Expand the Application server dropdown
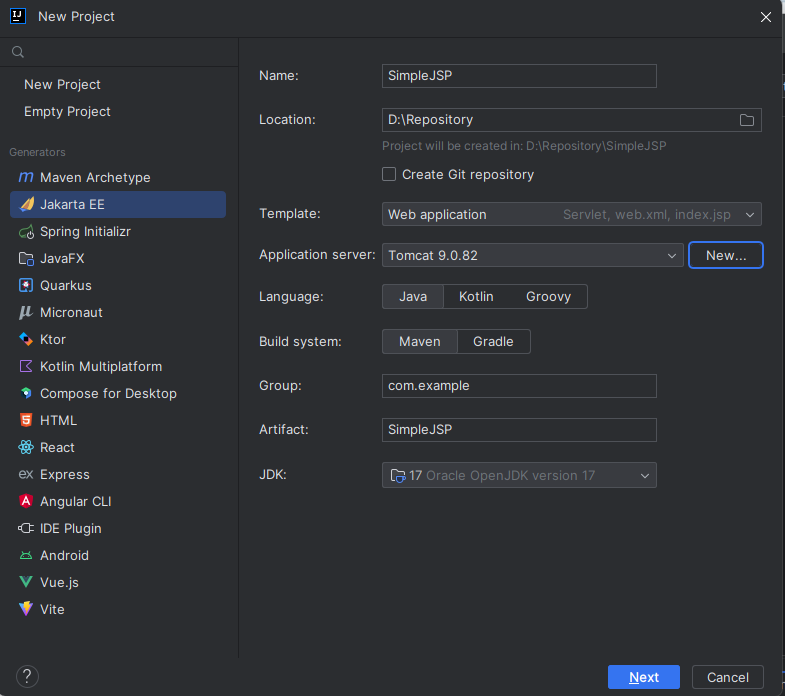The width and height of the screenshot is (785, 696). pyautogui.click(x=532, y=255)
